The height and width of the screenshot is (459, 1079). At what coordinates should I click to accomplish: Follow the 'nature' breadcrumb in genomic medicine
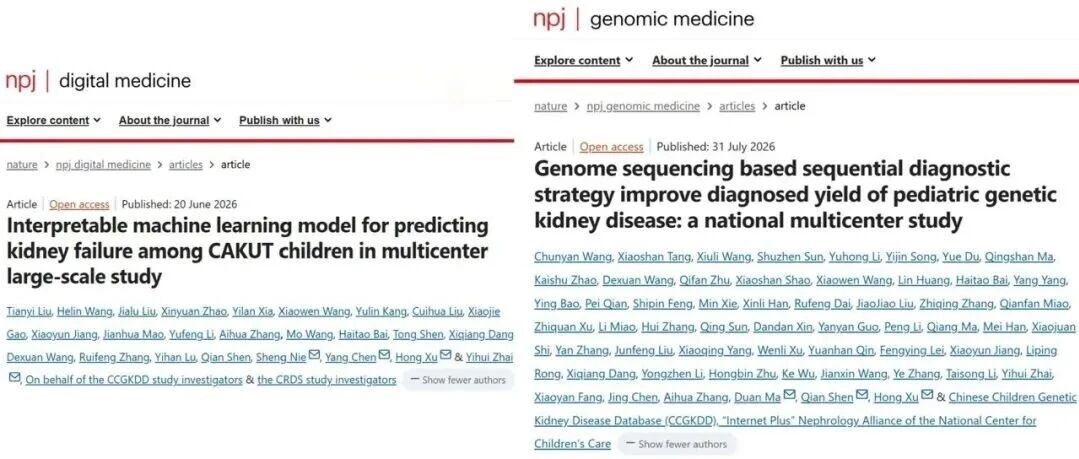click(551, 106)
